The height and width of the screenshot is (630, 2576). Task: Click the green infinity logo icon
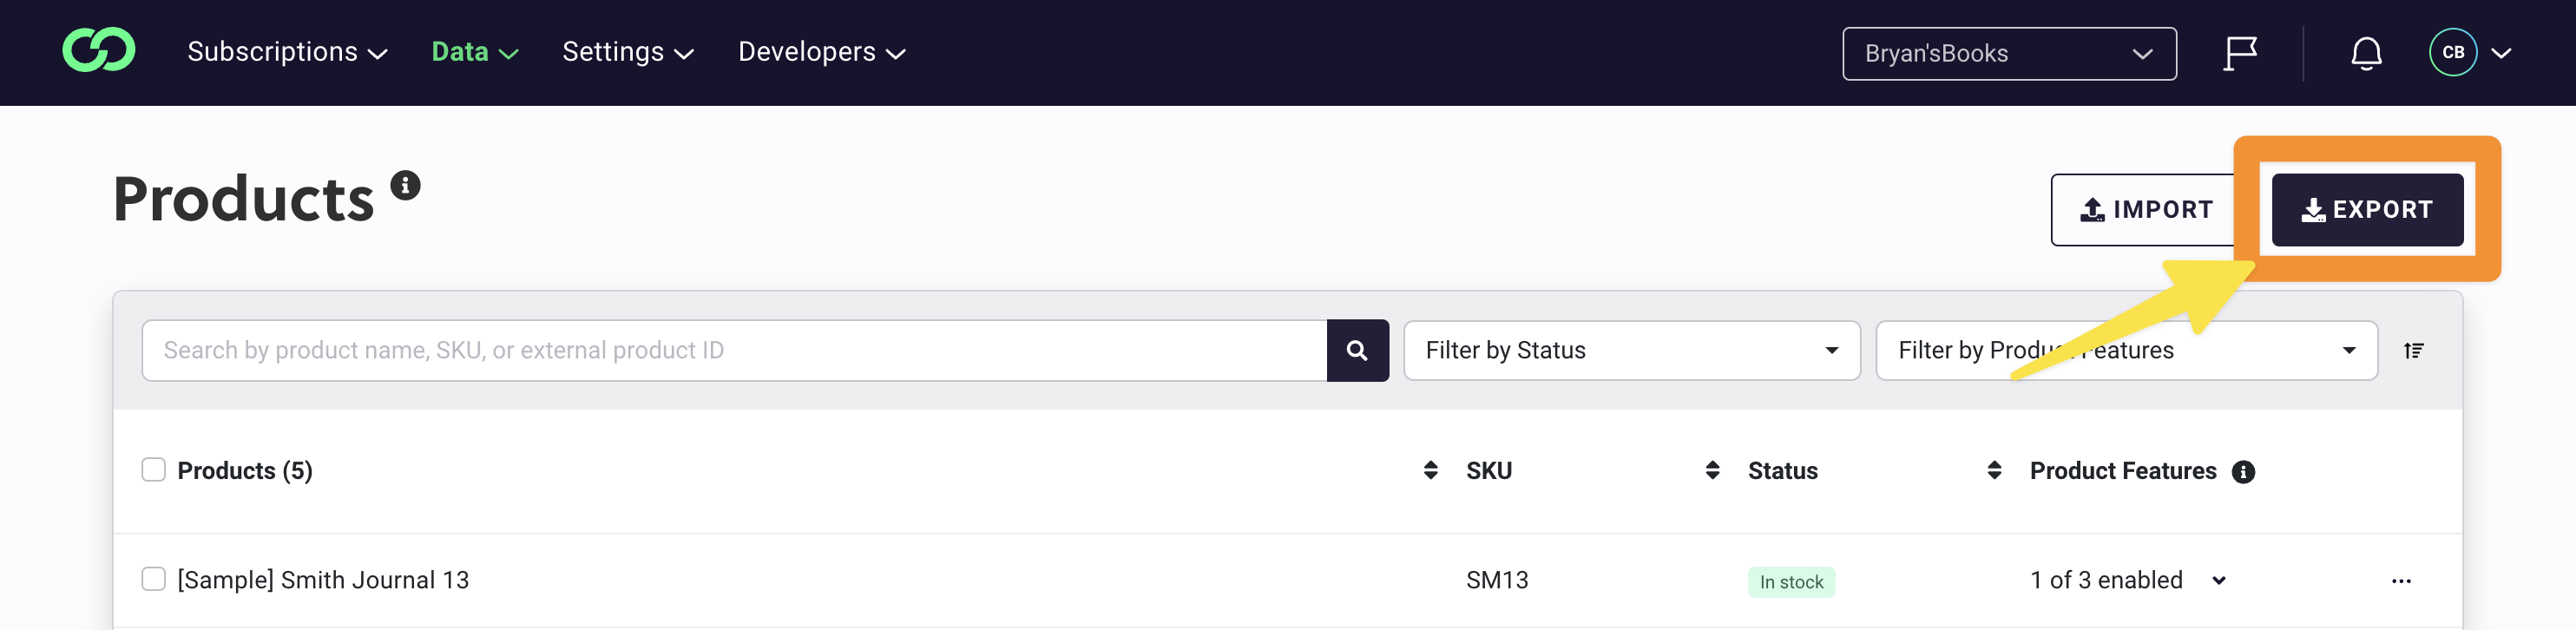(x=99, y=51)
